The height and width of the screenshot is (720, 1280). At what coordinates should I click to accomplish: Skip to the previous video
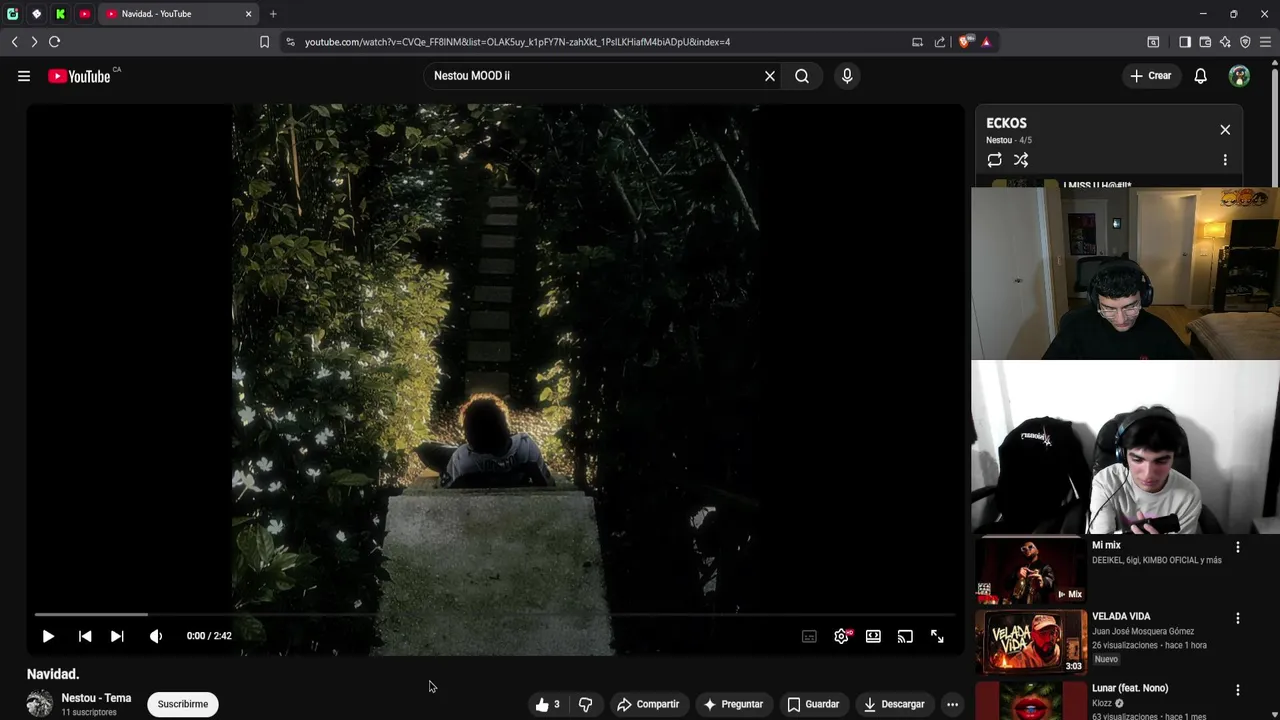point(85,636)
